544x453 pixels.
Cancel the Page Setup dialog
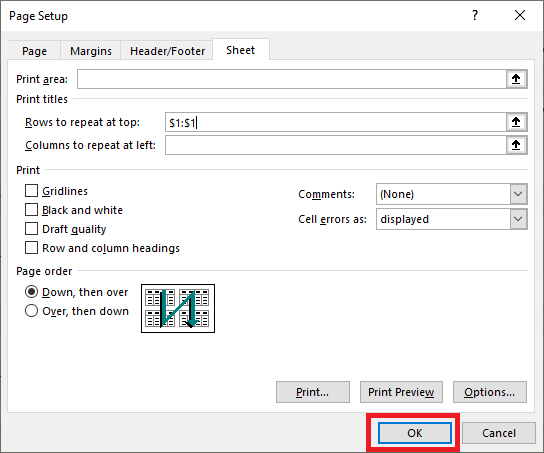[x=499, y=433]
